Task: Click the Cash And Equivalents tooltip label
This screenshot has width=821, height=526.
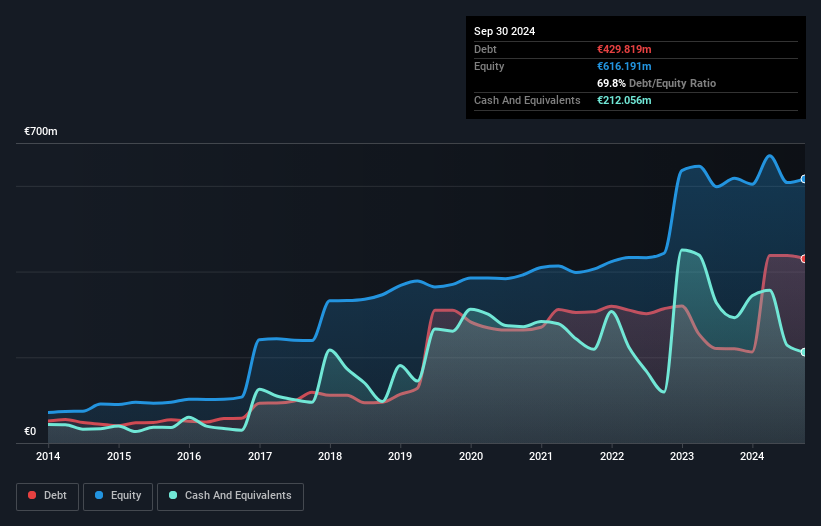Action: coord(527,100)
